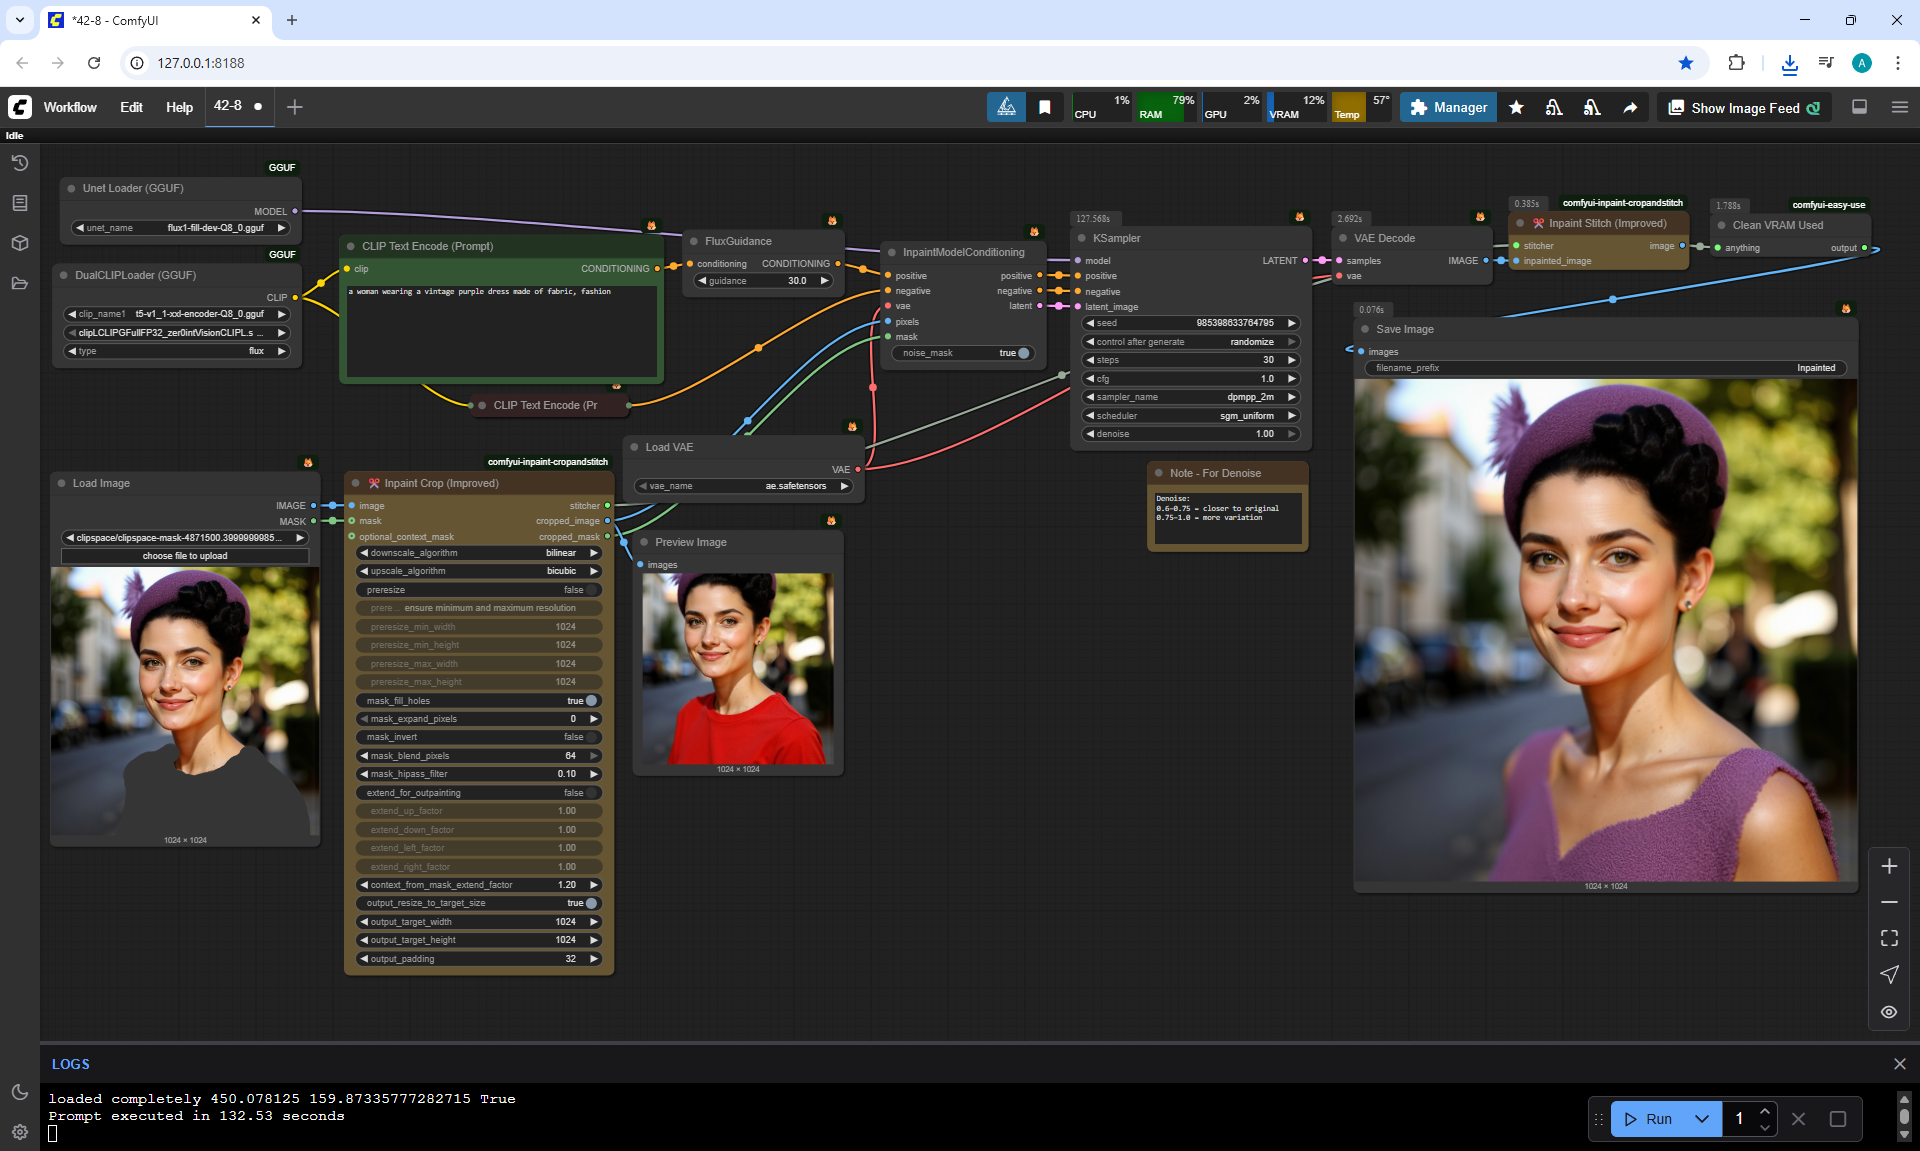Screen dimensions: 1920x1151
Task: Open settings gear icon in sidebar
Action: pos(20,1132)
